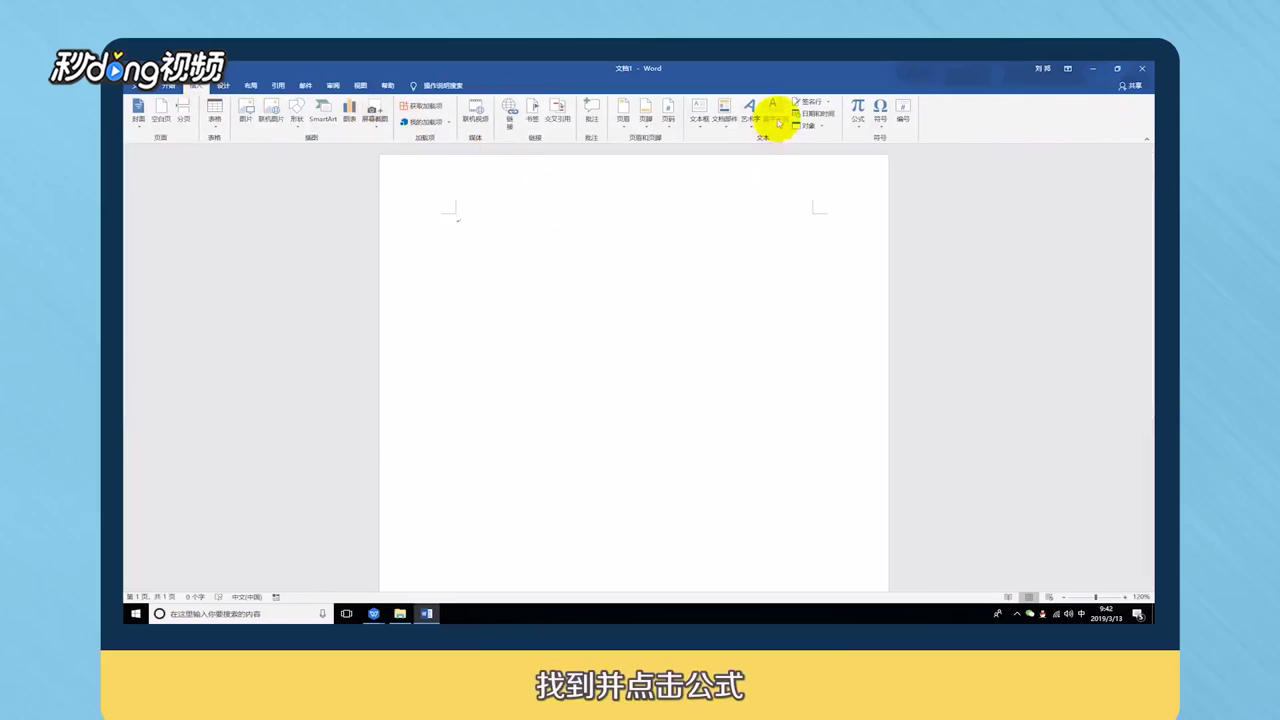Image resolution: width=1280 pixels, height=720 pixels.
Task: Open the symbol (符号) omega menu
Action: tap(880, 112)
